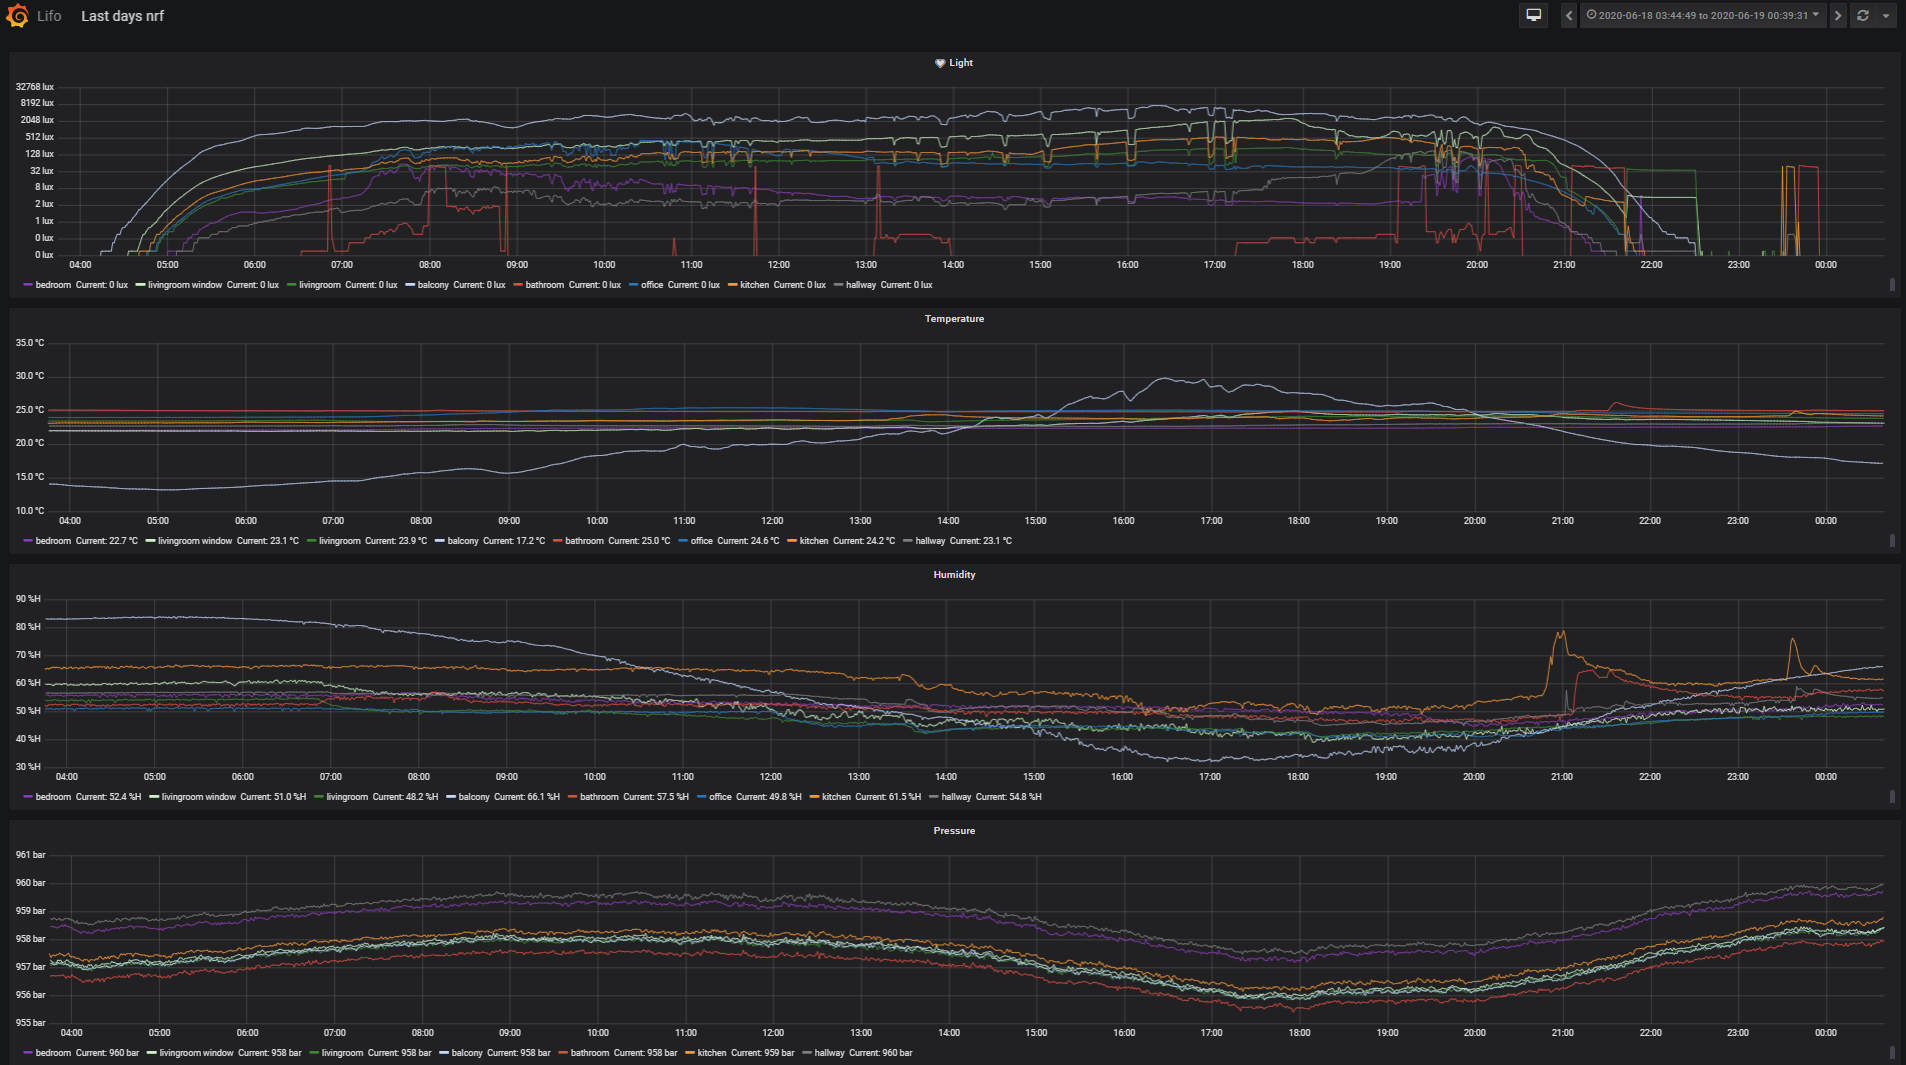The width and height of the screenshot is (1906, 1065).
Task: Open the refresh interval dropdown
Action: click(1886, 15)
